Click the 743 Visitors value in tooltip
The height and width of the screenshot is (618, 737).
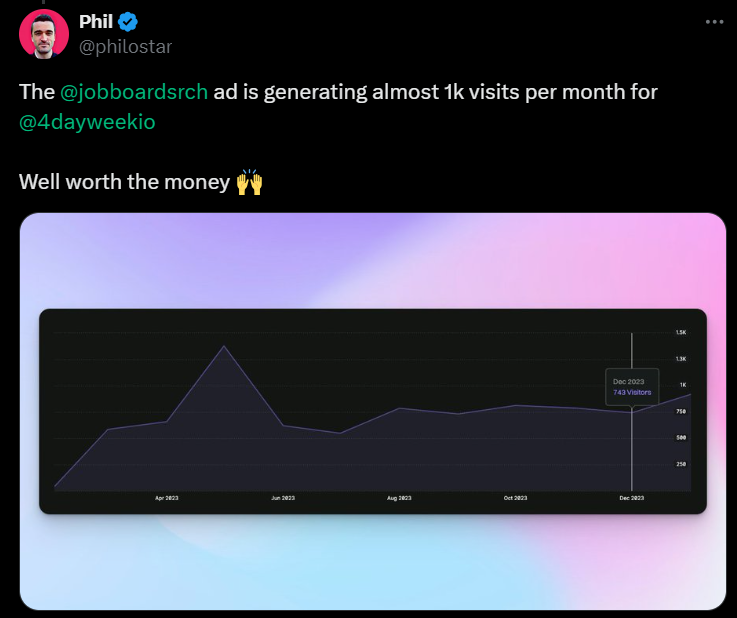click(x=632, y=393)
